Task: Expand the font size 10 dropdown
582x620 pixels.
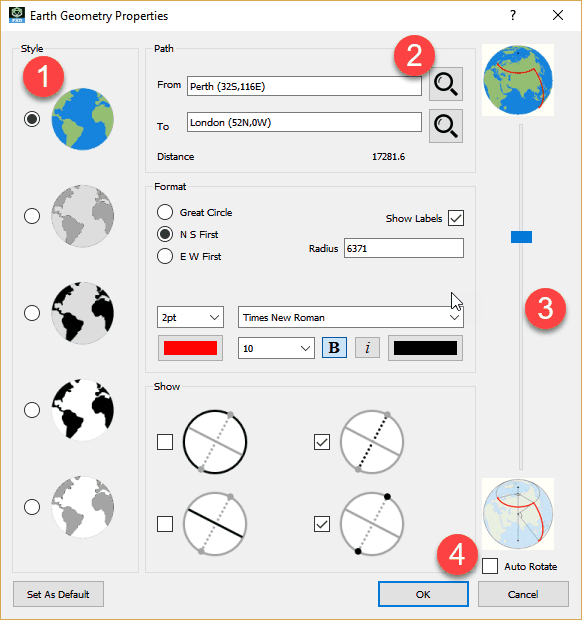Action: [276, 348]
